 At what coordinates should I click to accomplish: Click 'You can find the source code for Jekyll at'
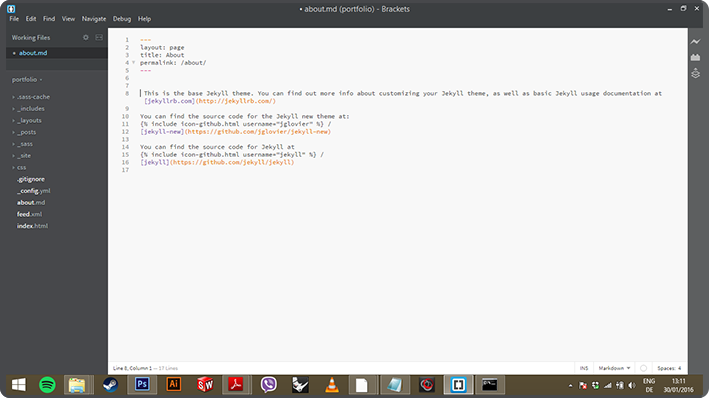click(217, 147)
